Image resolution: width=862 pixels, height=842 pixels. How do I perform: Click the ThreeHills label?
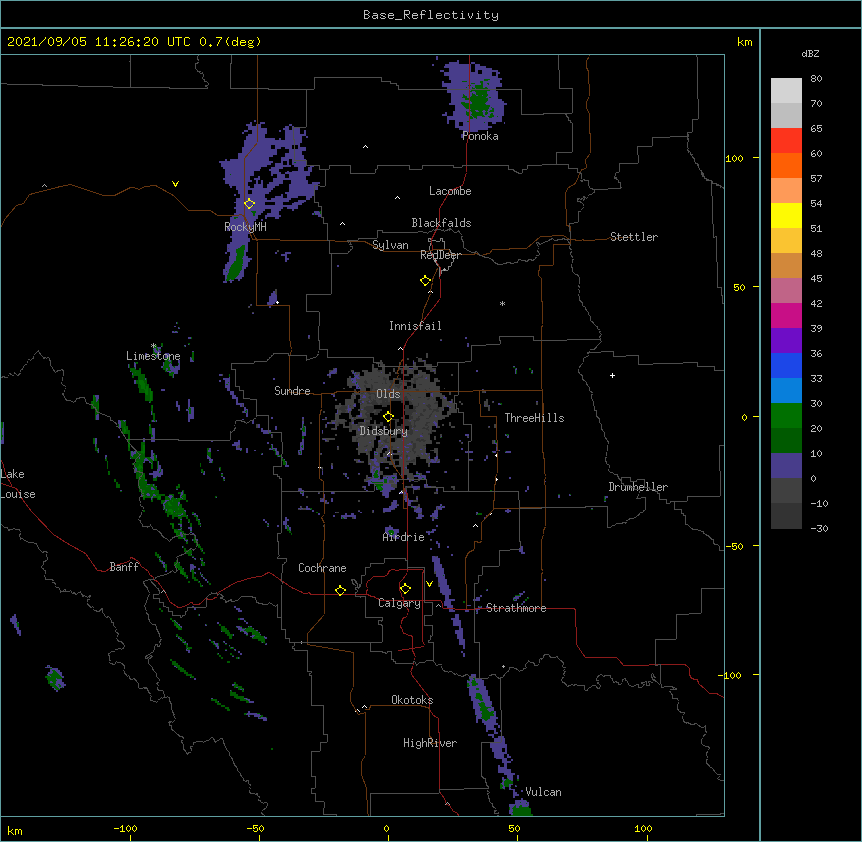point(534,418)
